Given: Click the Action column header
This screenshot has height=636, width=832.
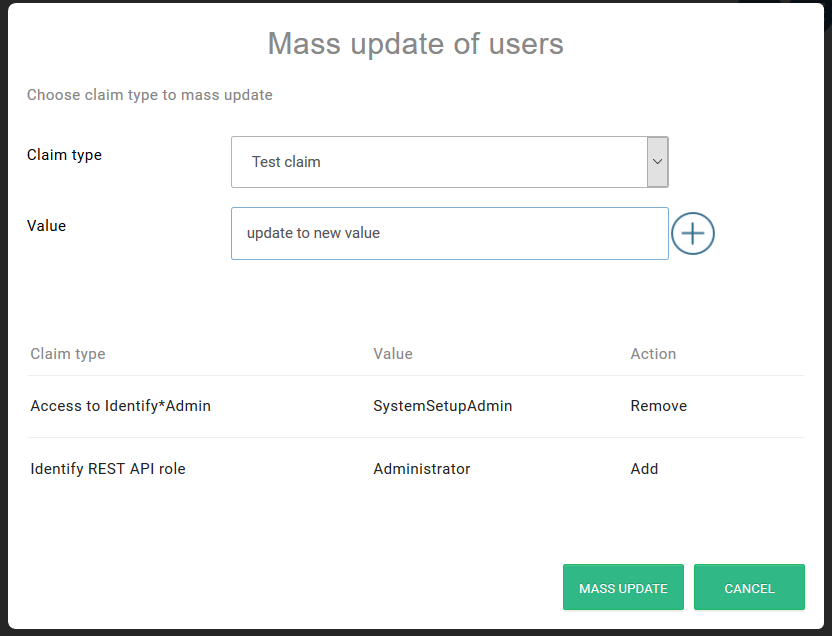Looking at the screenshot, I should tap(653, 354).
